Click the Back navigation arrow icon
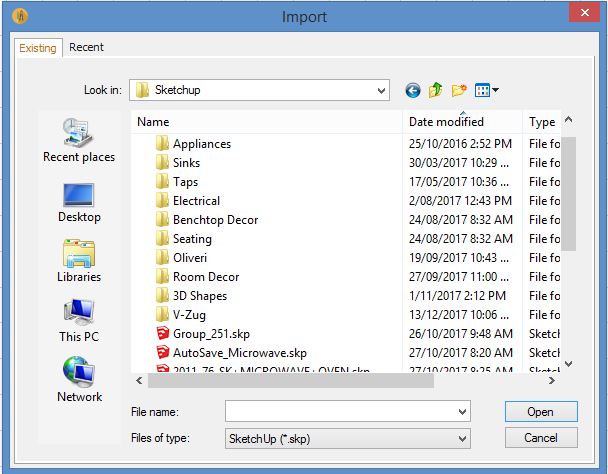This screenshot has height=474, width=608. (413, 90)
